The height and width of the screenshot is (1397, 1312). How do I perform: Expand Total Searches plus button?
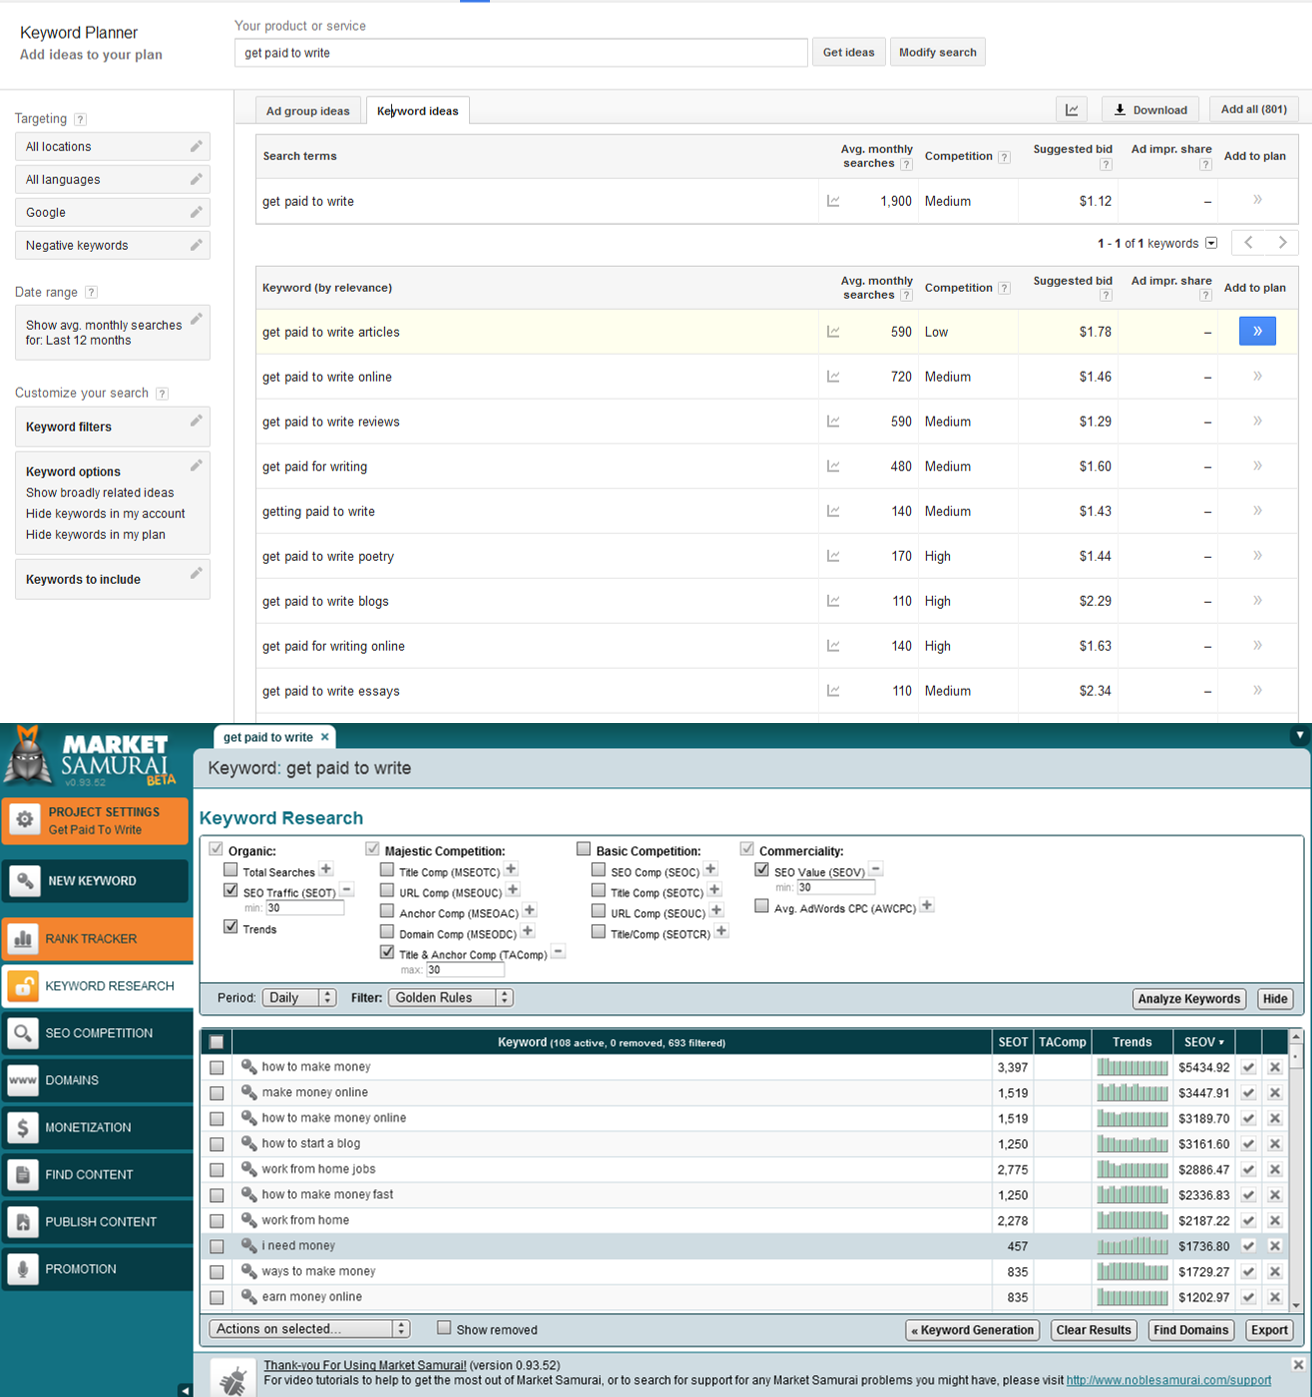pos(326,869)
